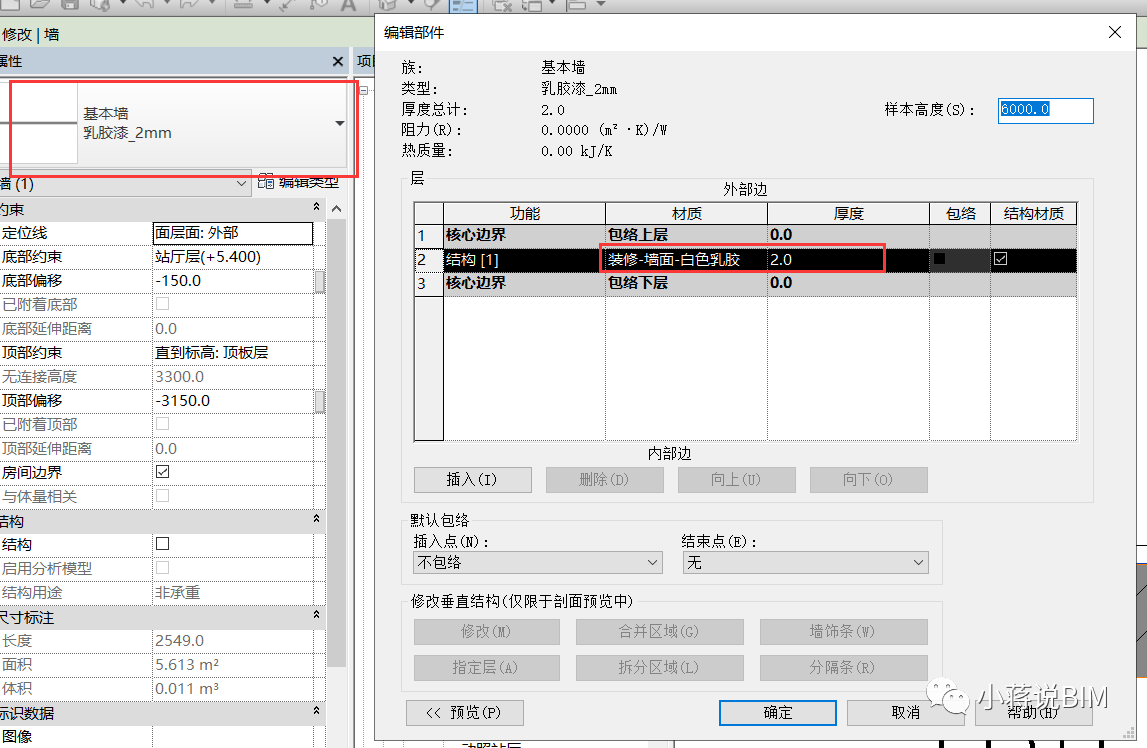Click the 底部约束 value field
The image size is (1147, 748).
233,257
